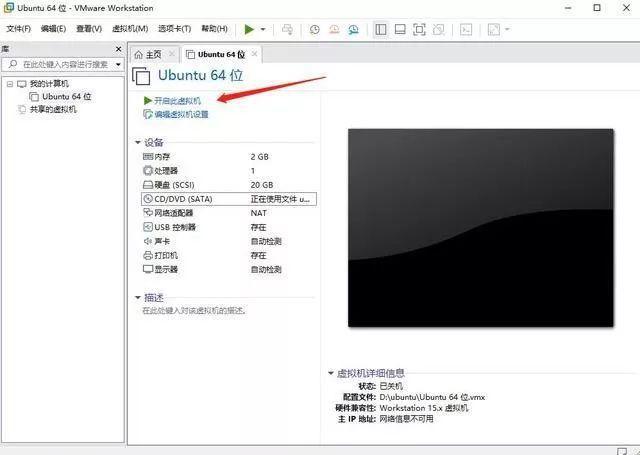Select Ubuntu 64 位 in the library tree

[66, 97]
